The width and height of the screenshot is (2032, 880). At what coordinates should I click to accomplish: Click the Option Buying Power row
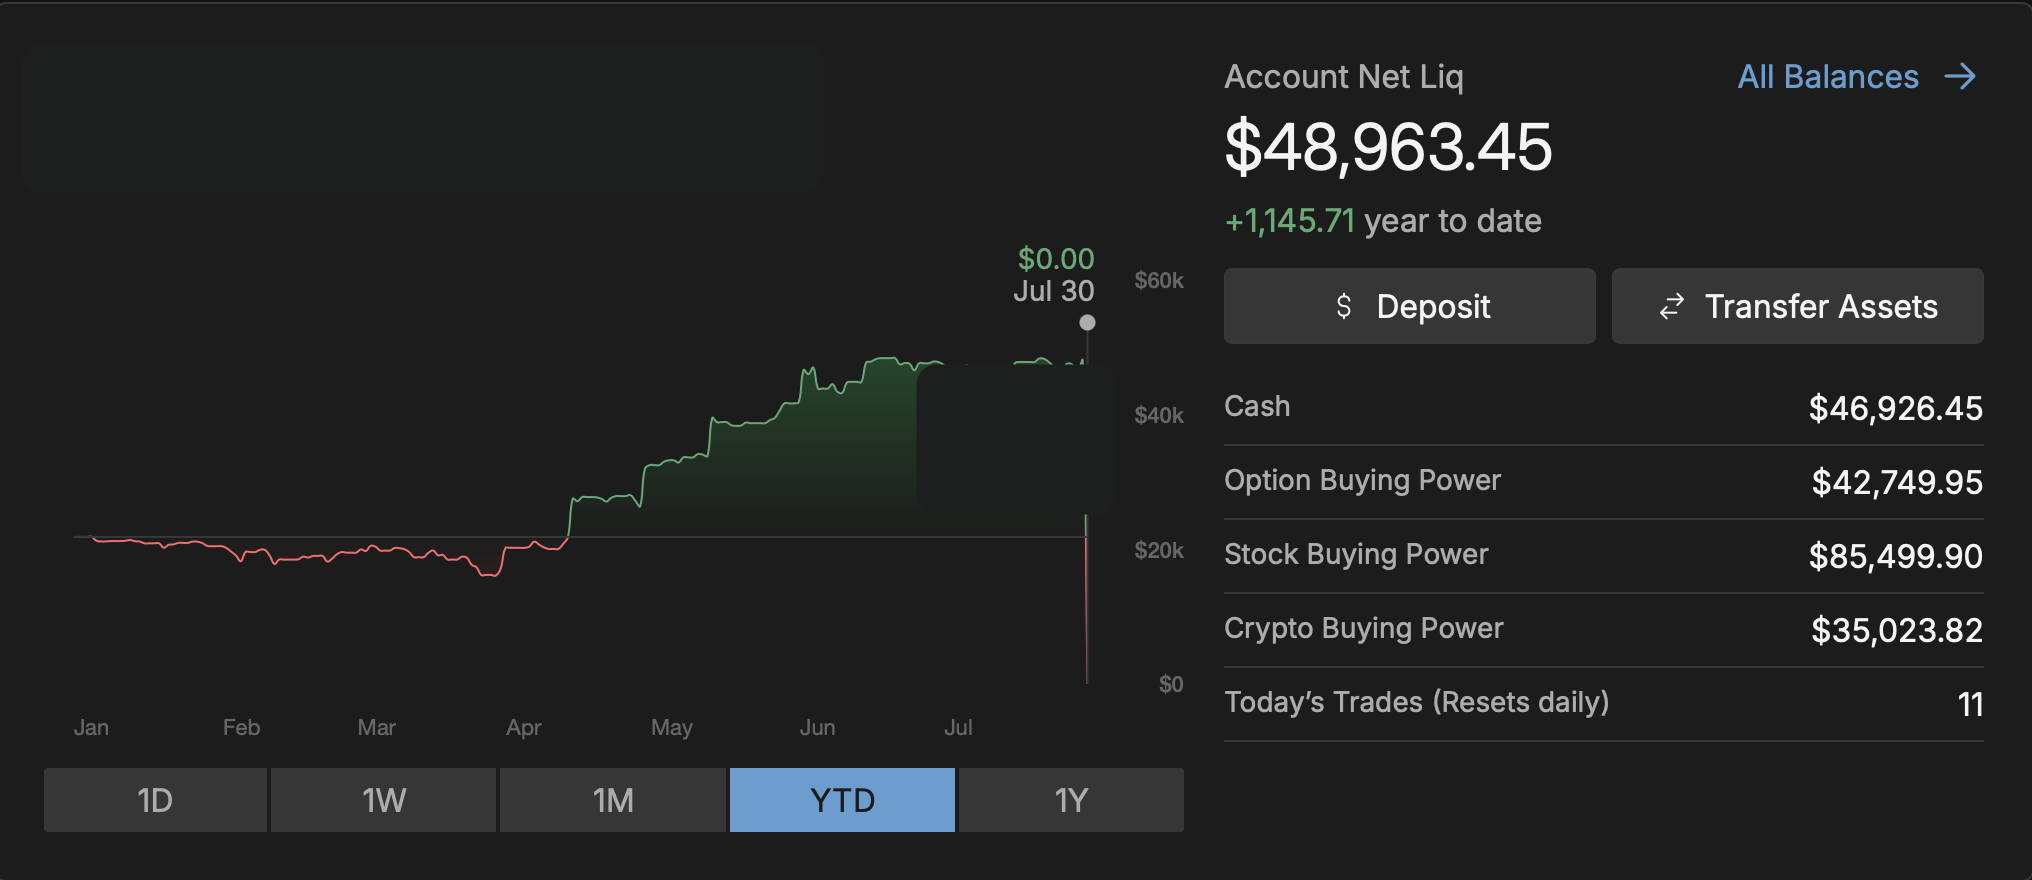coord(1604,482)
